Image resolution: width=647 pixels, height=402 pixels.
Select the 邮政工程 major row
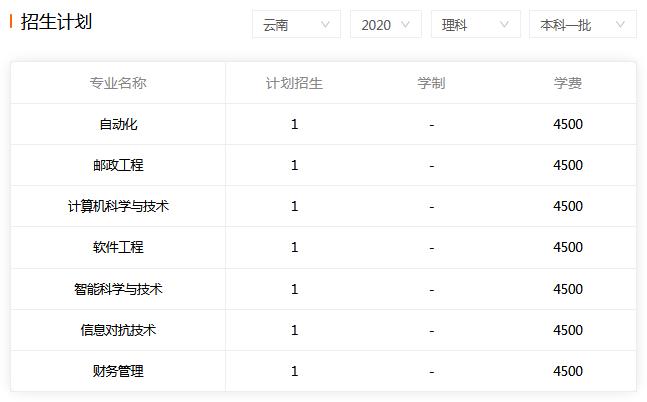click(324, 165)
